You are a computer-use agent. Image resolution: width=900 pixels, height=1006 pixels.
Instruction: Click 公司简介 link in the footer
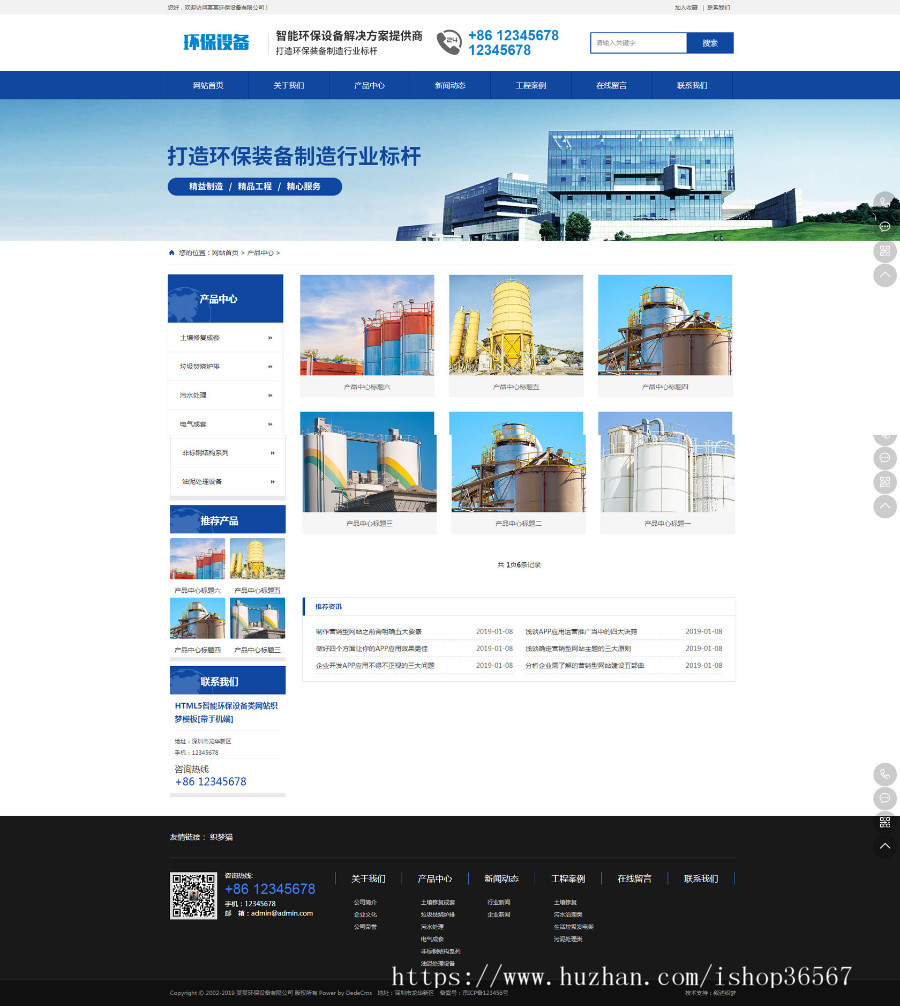pos(368,902)
